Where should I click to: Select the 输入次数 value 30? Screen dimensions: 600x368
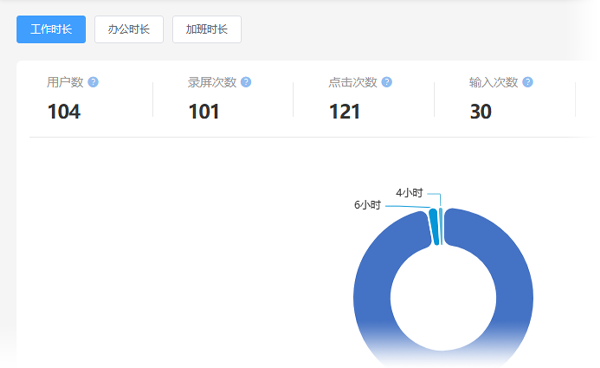point(481,112)
